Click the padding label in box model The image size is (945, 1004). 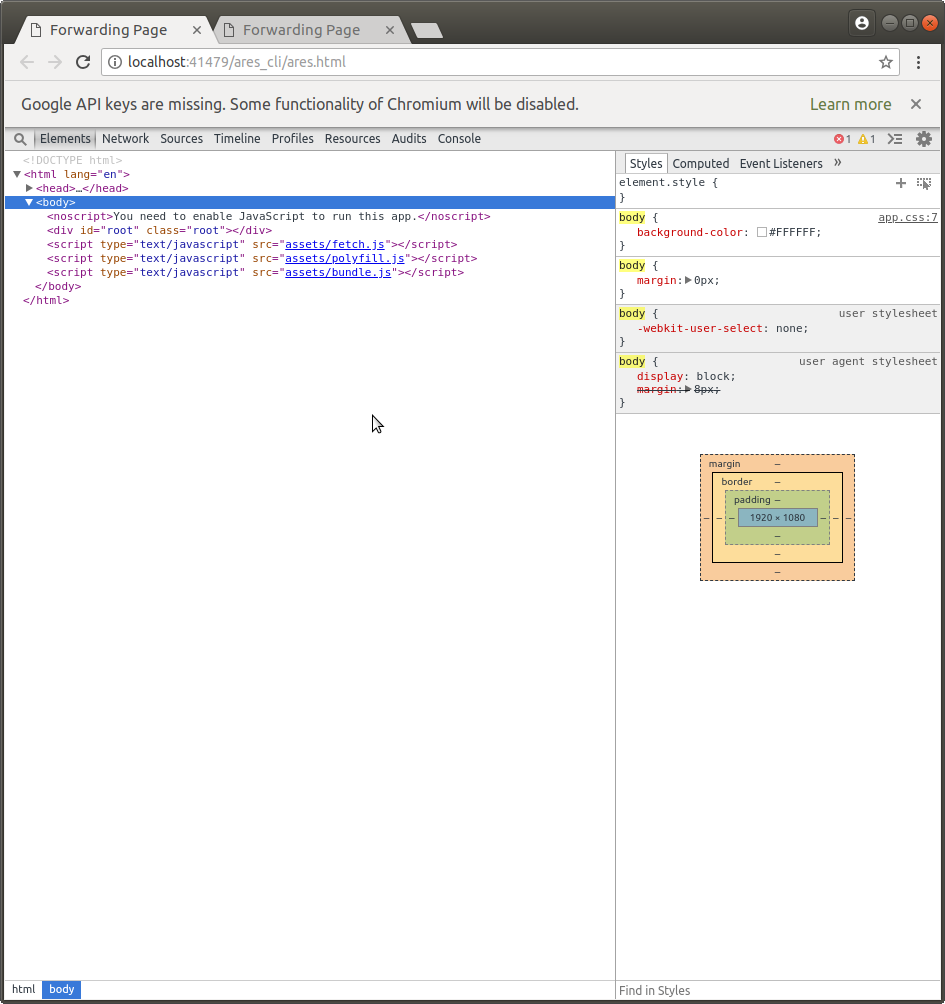pos(752,499)
